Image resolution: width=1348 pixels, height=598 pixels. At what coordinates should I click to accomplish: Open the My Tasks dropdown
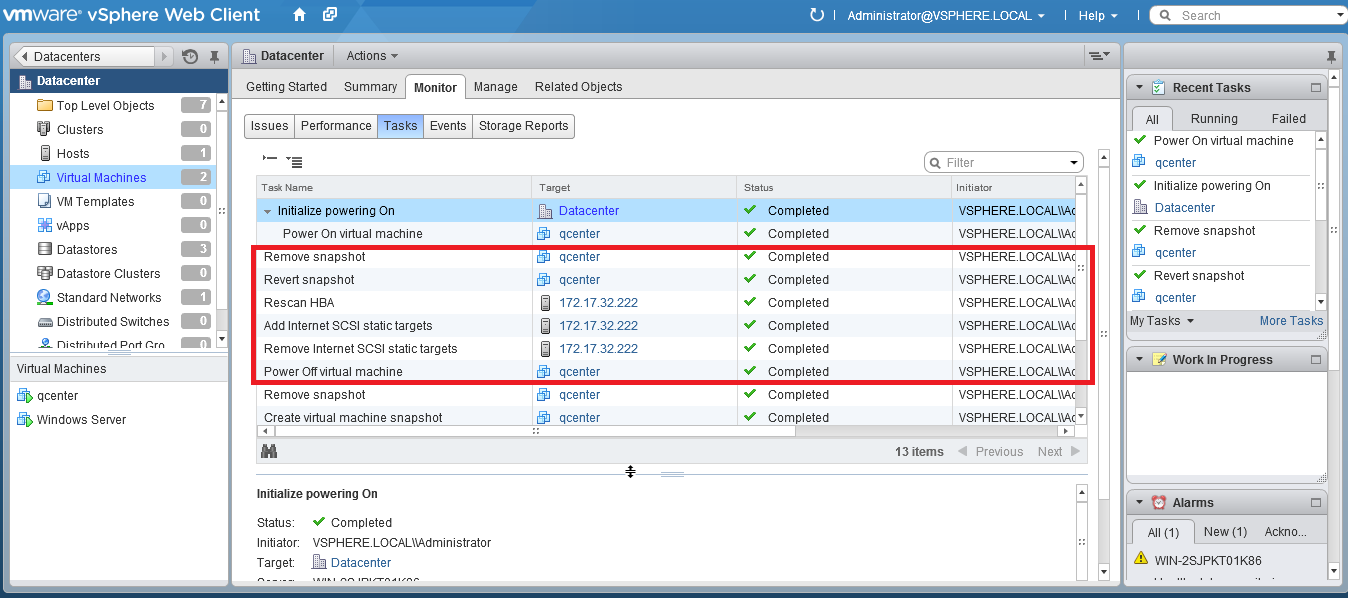[1162, 321]
